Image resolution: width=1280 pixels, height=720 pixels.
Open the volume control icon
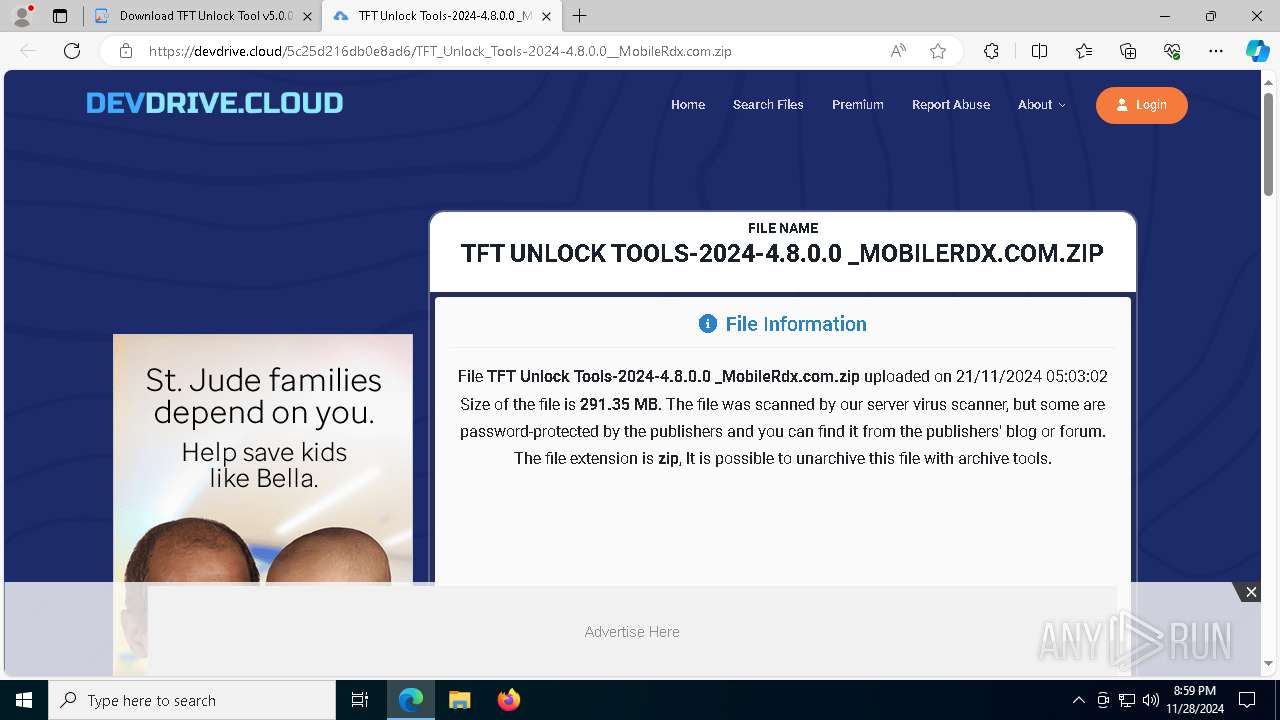point(1150,700)
